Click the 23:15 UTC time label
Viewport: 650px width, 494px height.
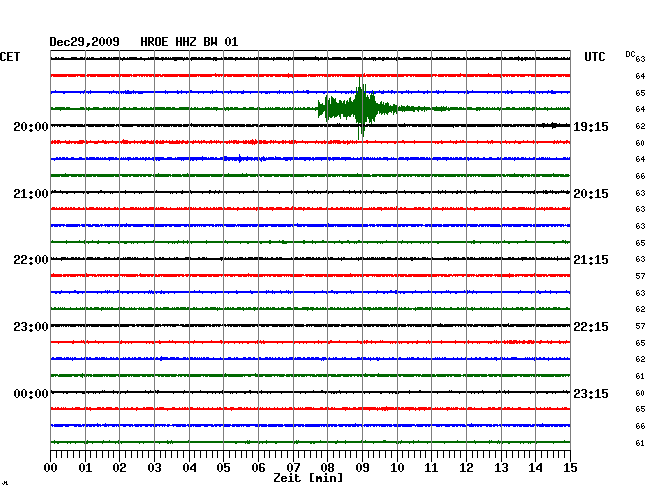pyautogui.click(x=591, y=393)
